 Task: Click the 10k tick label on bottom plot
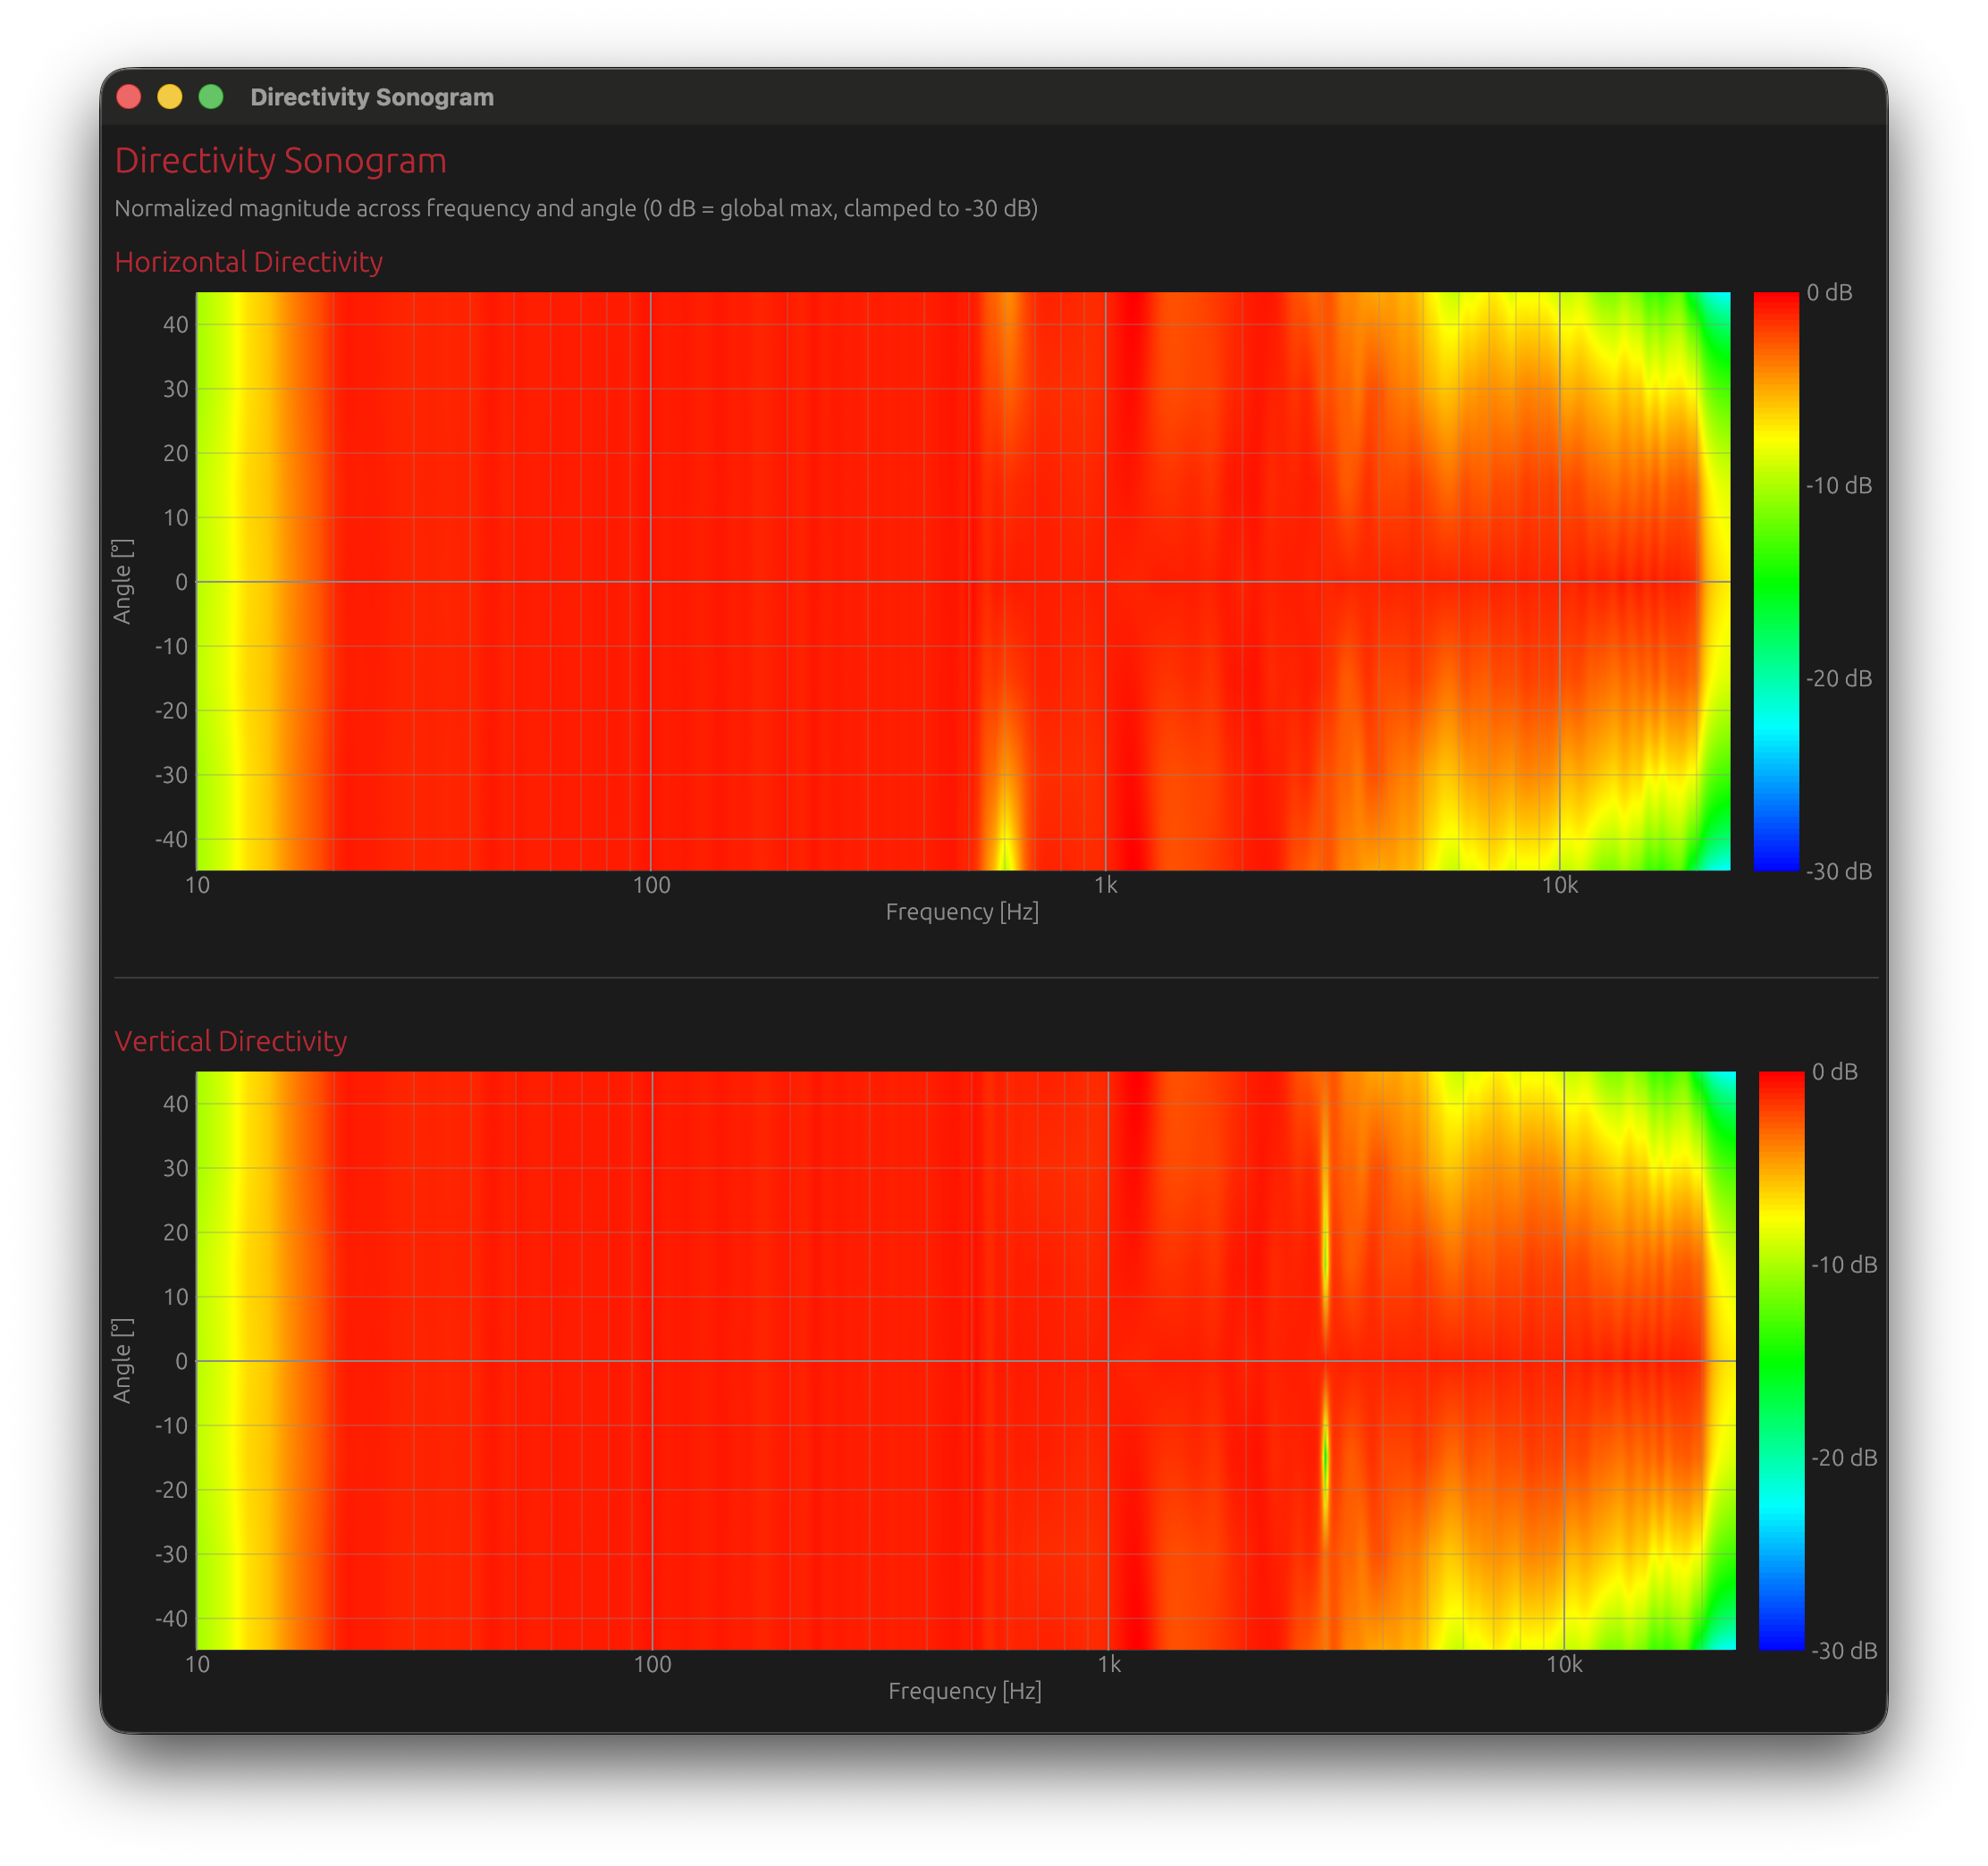1563,1665
